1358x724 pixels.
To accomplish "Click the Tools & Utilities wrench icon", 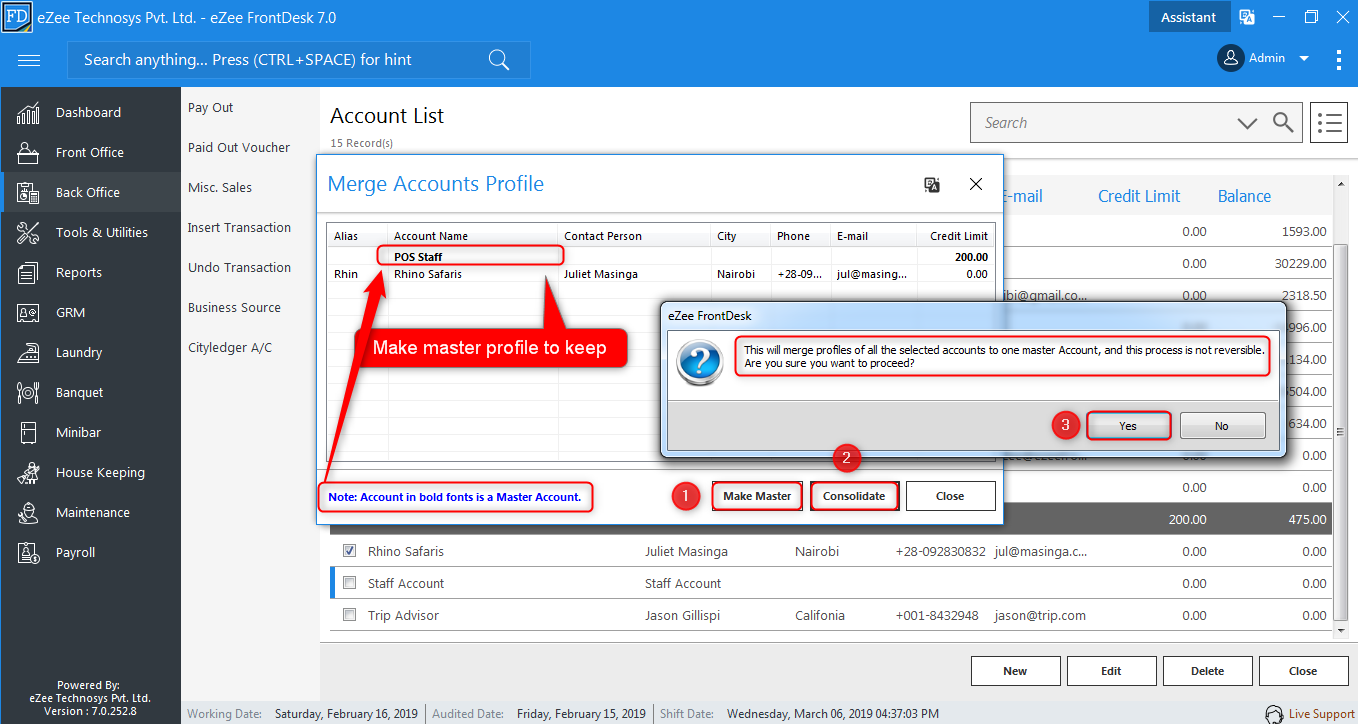I will [28, 233].
